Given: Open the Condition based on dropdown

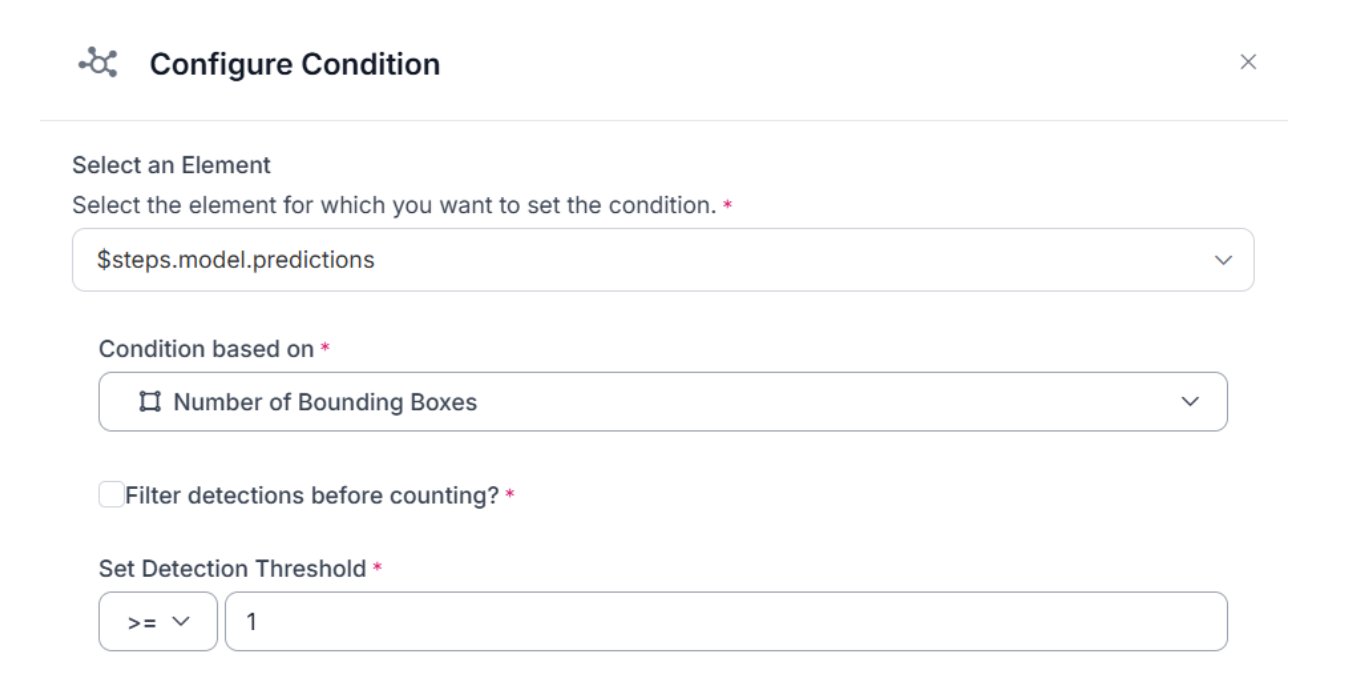Looking at the screenshot, I should pos(662,402).
